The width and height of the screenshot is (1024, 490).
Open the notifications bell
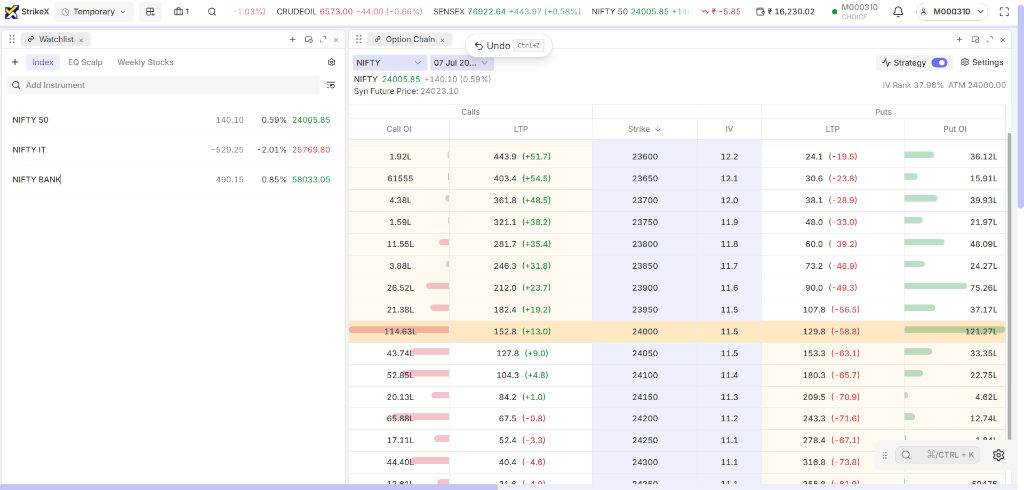click(x=899, y=12)
